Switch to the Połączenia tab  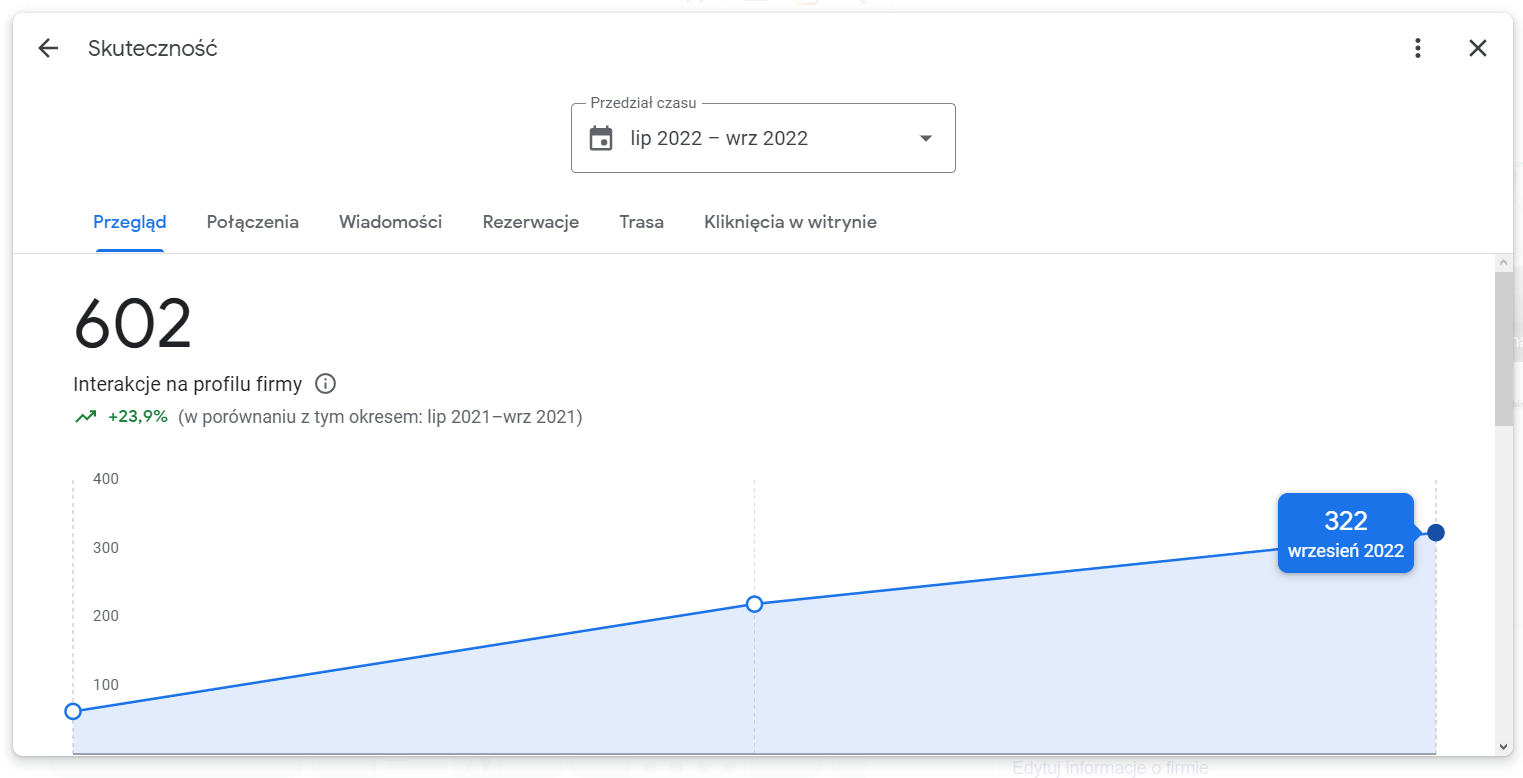click(252, 222)
